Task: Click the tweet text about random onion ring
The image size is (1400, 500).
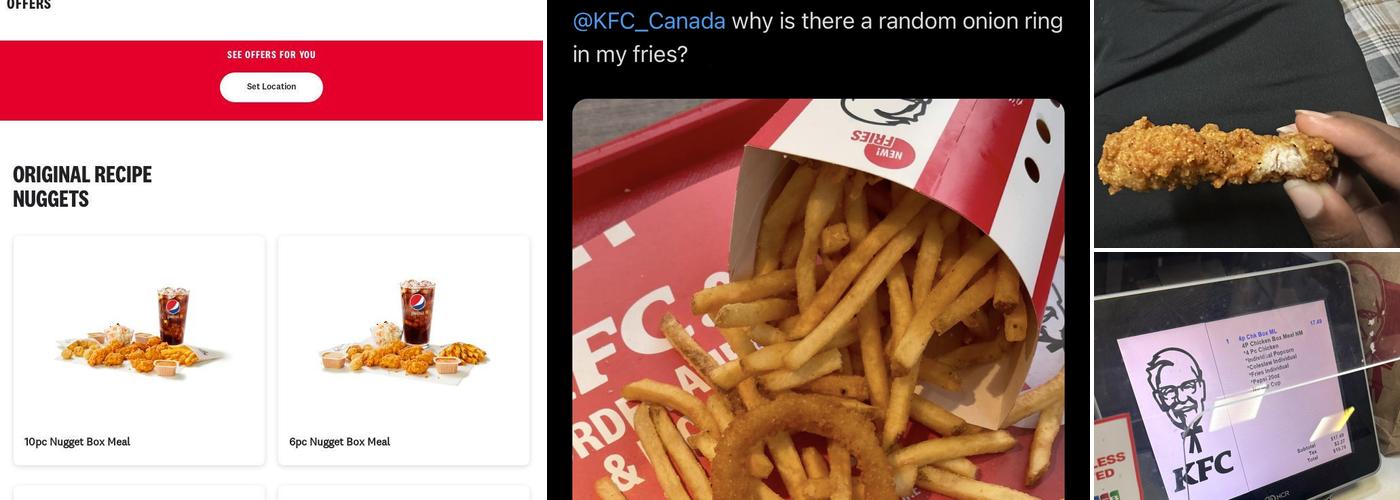Action: tap(817, 37)
